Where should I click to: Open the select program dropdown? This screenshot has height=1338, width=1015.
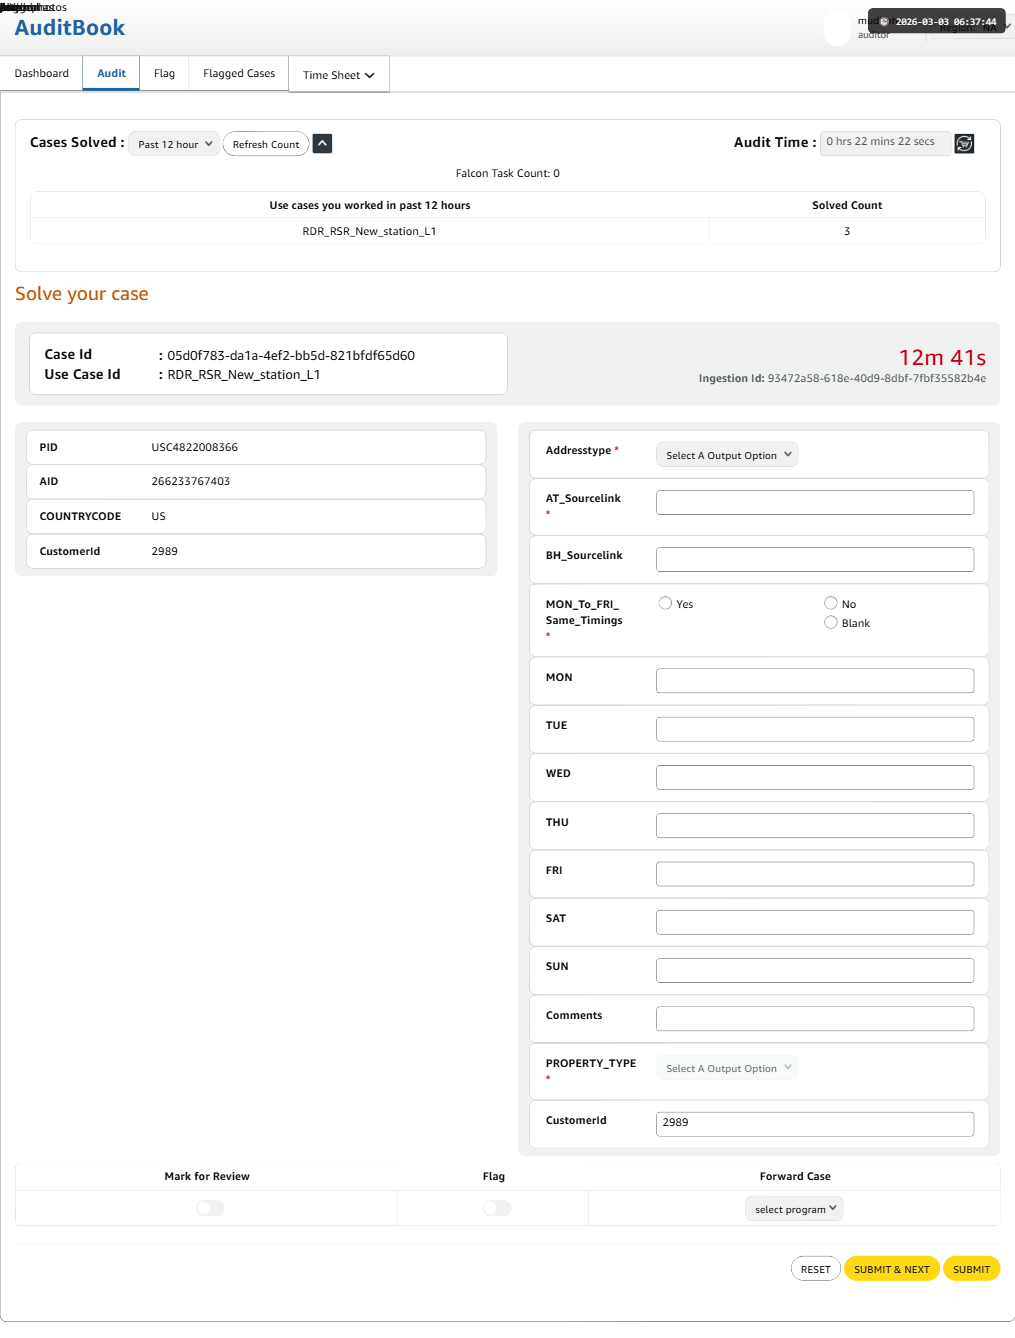794,1209
